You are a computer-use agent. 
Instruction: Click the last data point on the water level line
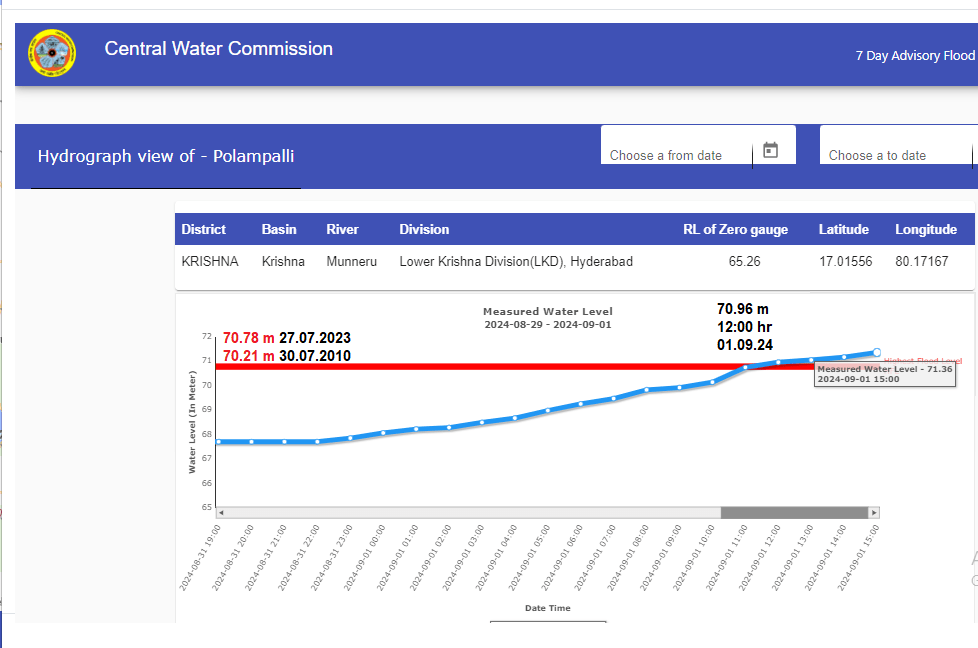pyautogui.click(x=876, y=352)
